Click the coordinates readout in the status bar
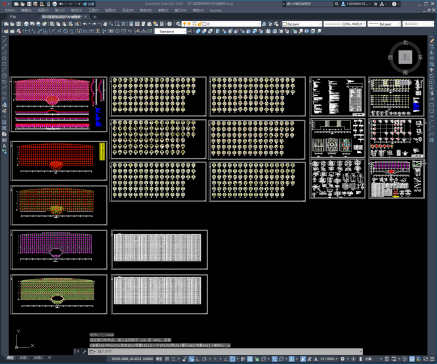The height and width of the screenshot is (364, 437). tap(132, 359)
